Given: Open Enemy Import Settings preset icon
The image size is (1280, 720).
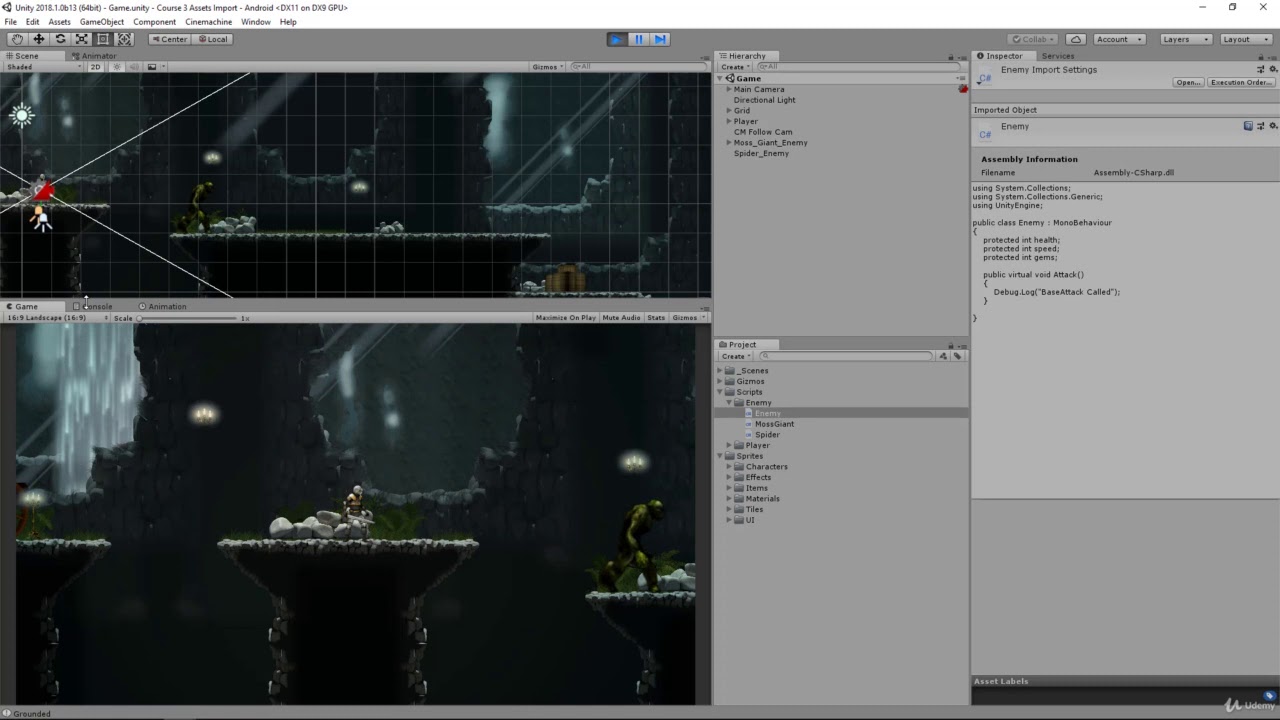Looking at the screenshot, I should point(1261,70).
